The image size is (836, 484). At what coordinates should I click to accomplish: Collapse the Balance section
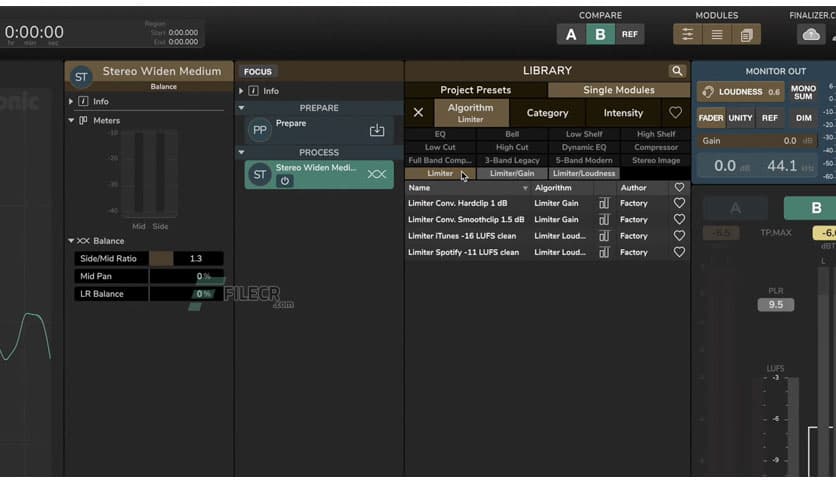(x=71, y=241)
